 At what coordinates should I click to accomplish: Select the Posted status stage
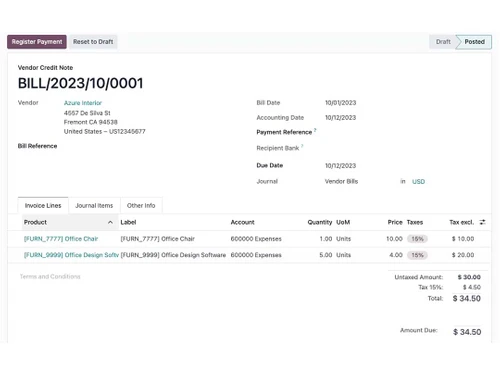pyautogui.click(x=474, y=42)
